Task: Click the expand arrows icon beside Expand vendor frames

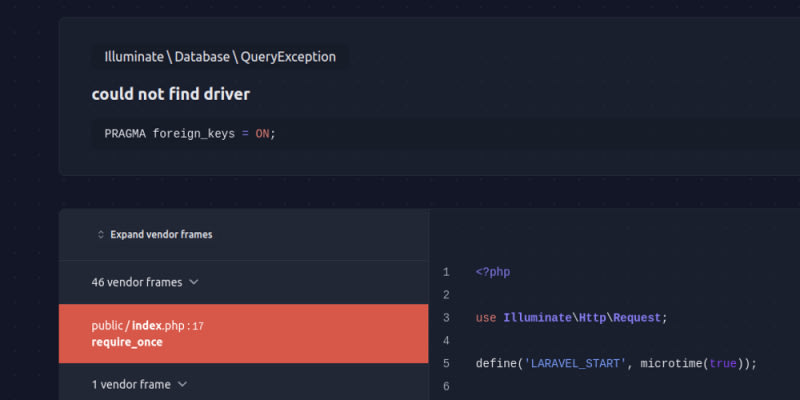Action: click(x=100, y=235)
